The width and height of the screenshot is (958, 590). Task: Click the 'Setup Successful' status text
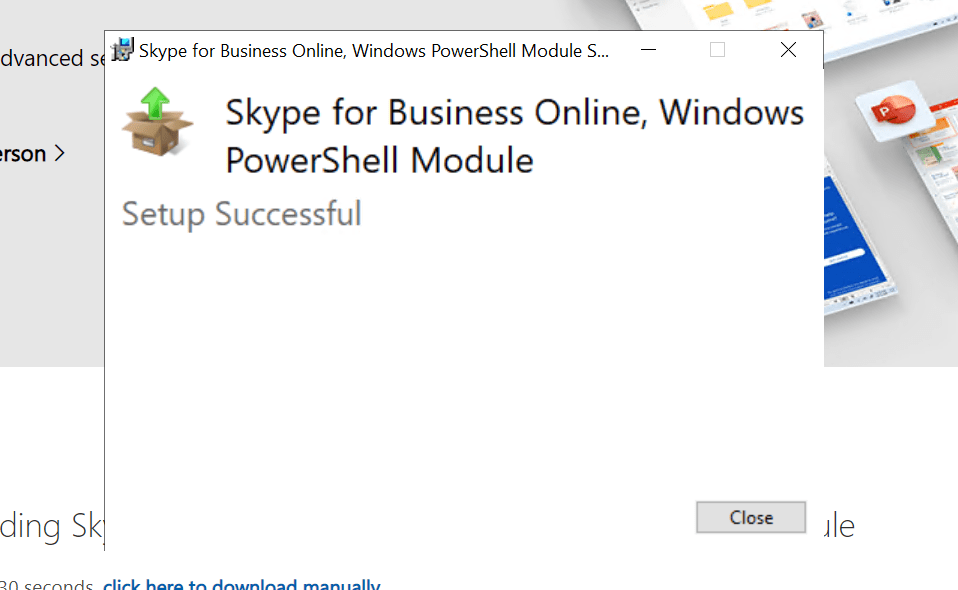[241, 214]
